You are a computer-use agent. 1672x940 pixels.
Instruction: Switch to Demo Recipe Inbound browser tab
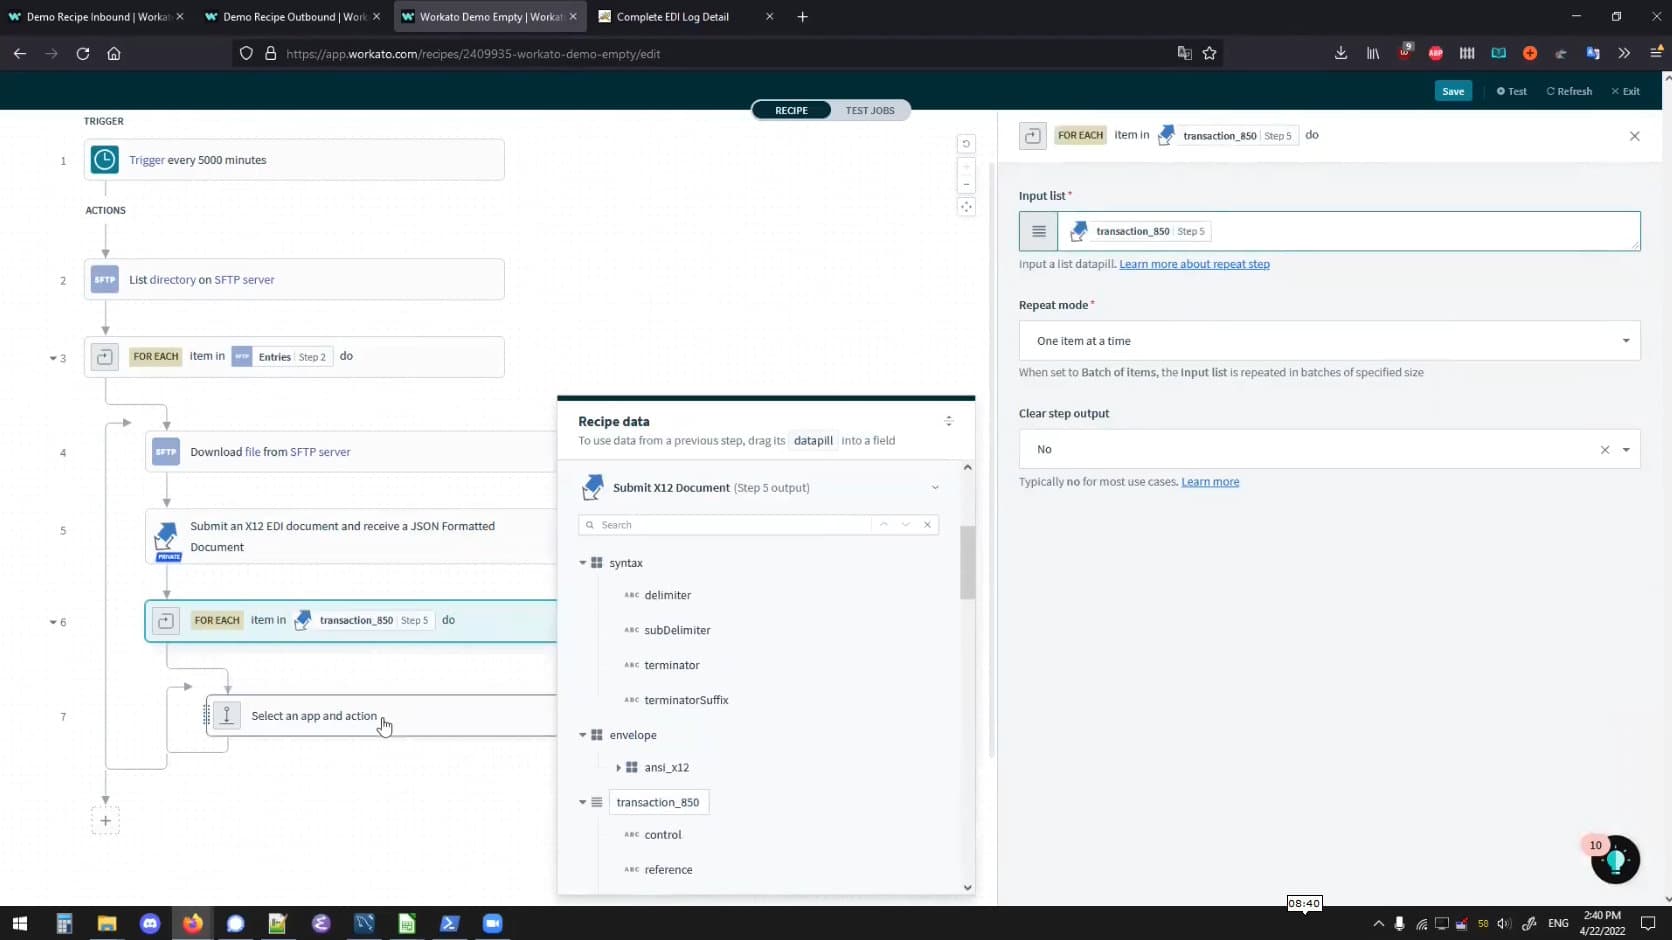point(95,17)
